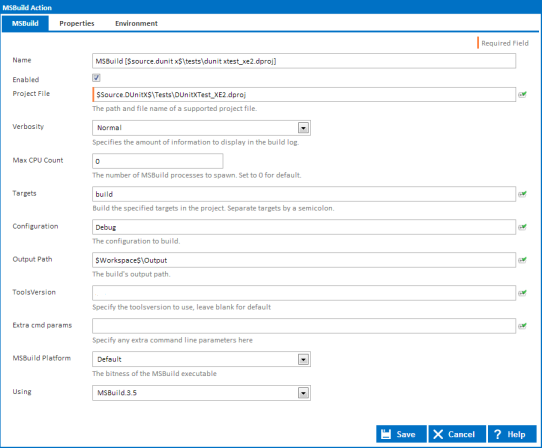Click the question mark Help icon
The height and width of the screenshot is (448, 542).
pyautogui.click(x=497, y=434)
